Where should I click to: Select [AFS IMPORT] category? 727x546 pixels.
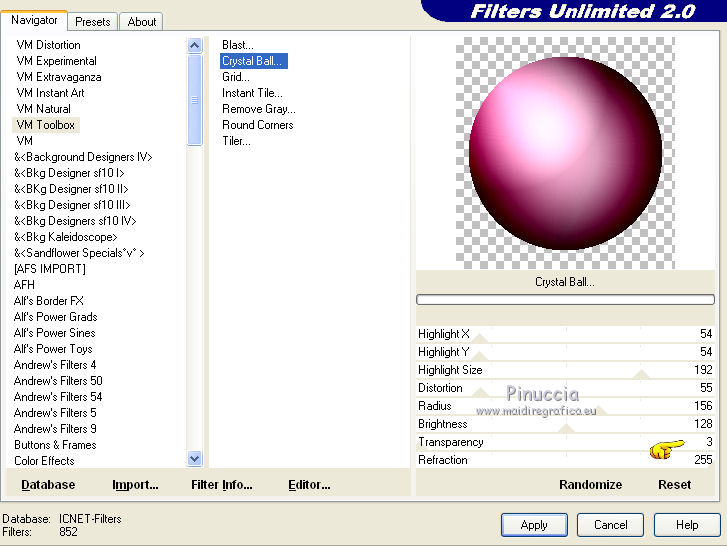click(50, 269)
